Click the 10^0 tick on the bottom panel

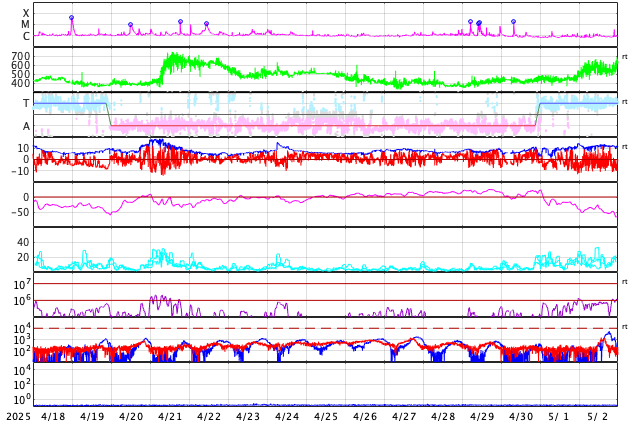[x=22, y=399]
